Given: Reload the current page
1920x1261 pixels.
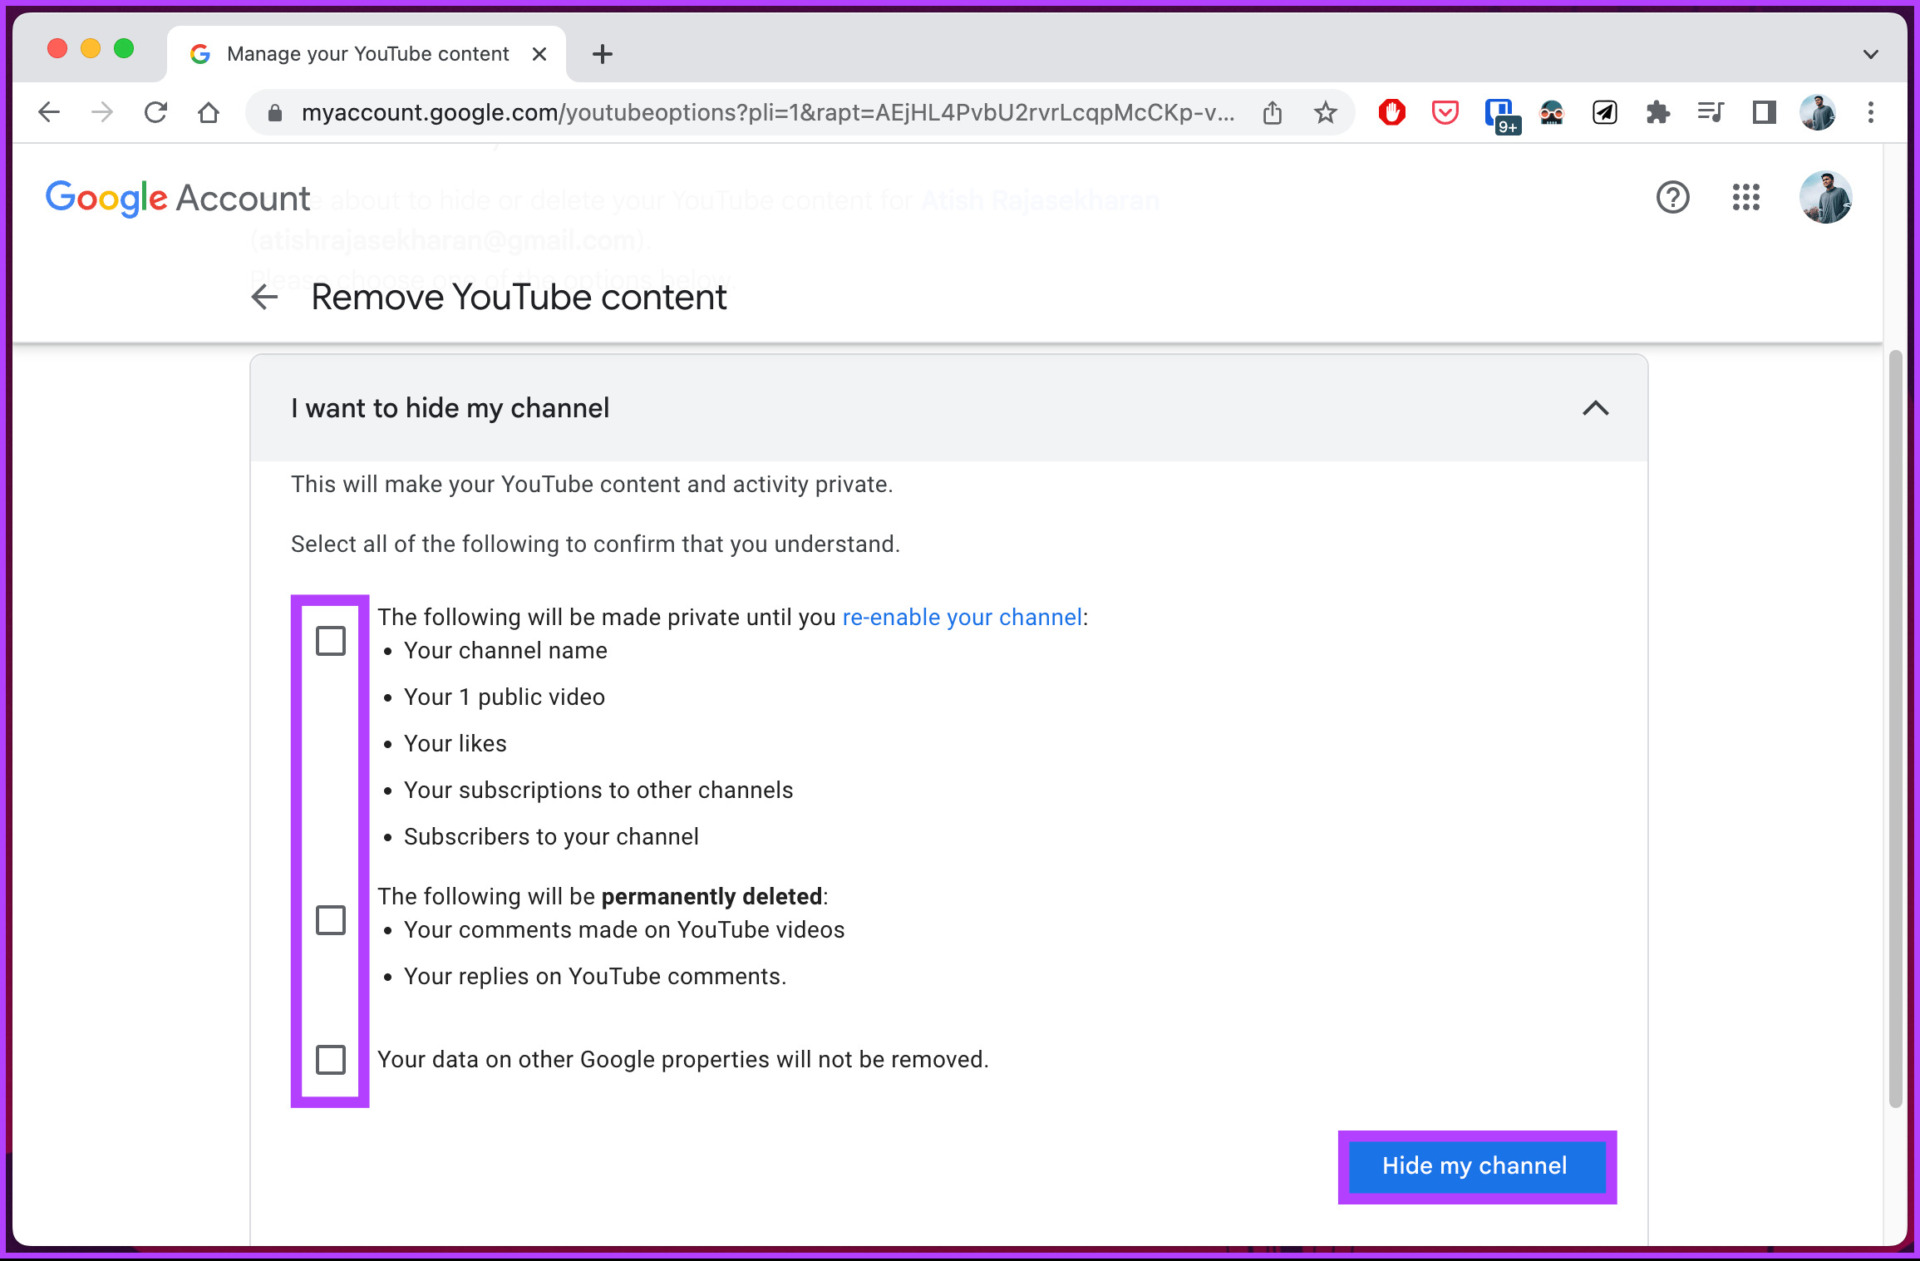Looking at the screenshot, I should (155, 112).
